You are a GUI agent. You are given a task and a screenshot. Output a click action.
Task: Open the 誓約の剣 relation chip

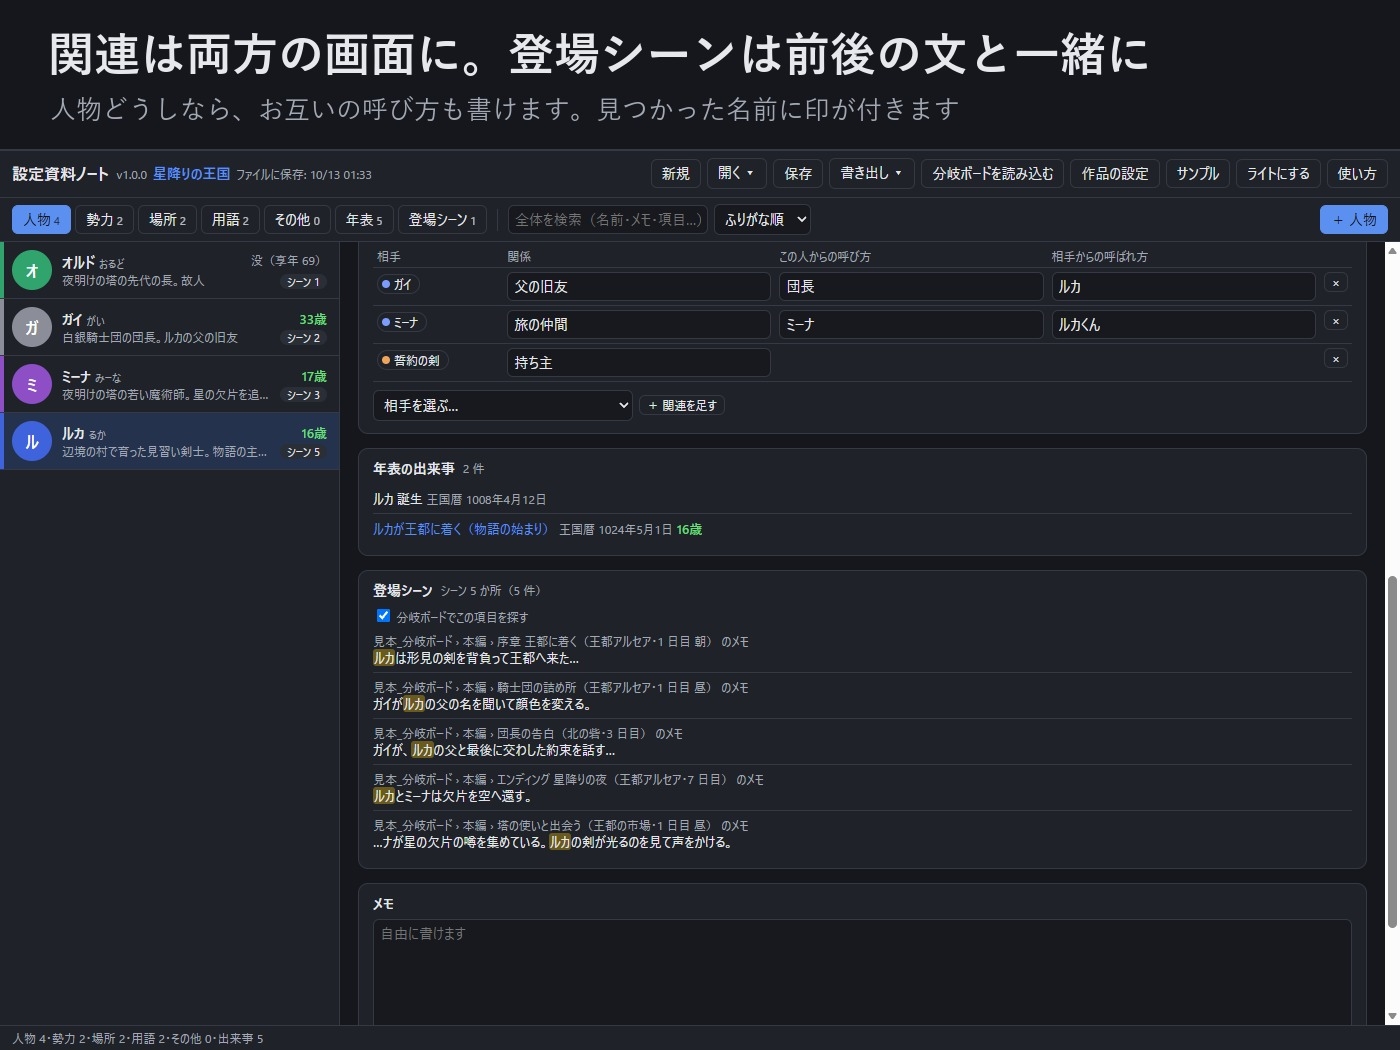412,360
